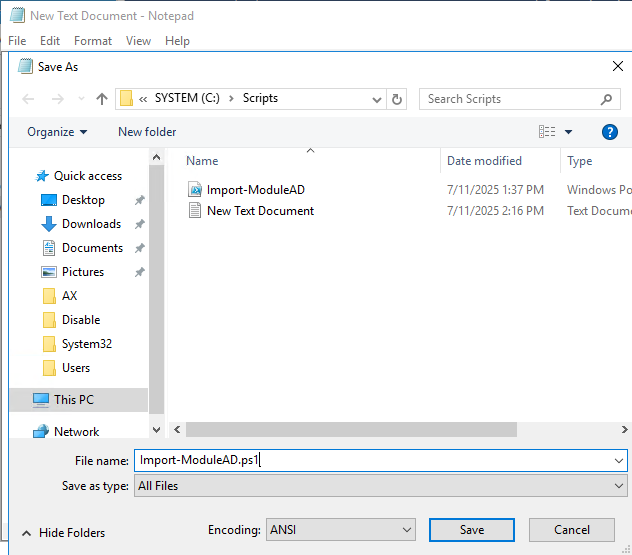Click pin icon next to Downloads
Screen dimensions: 632x555
point(139,224)
